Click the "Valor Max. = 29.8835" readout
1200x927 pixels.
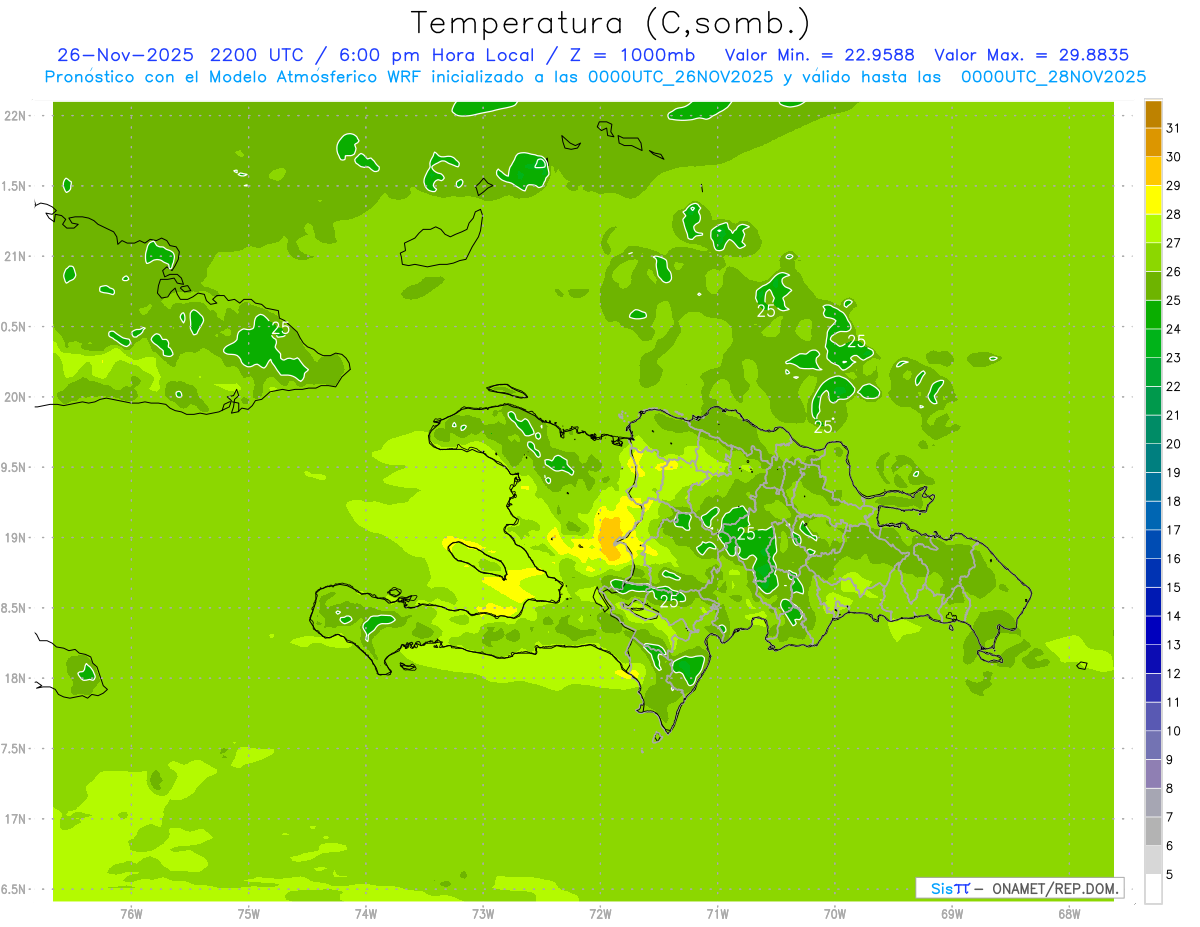1031,55
